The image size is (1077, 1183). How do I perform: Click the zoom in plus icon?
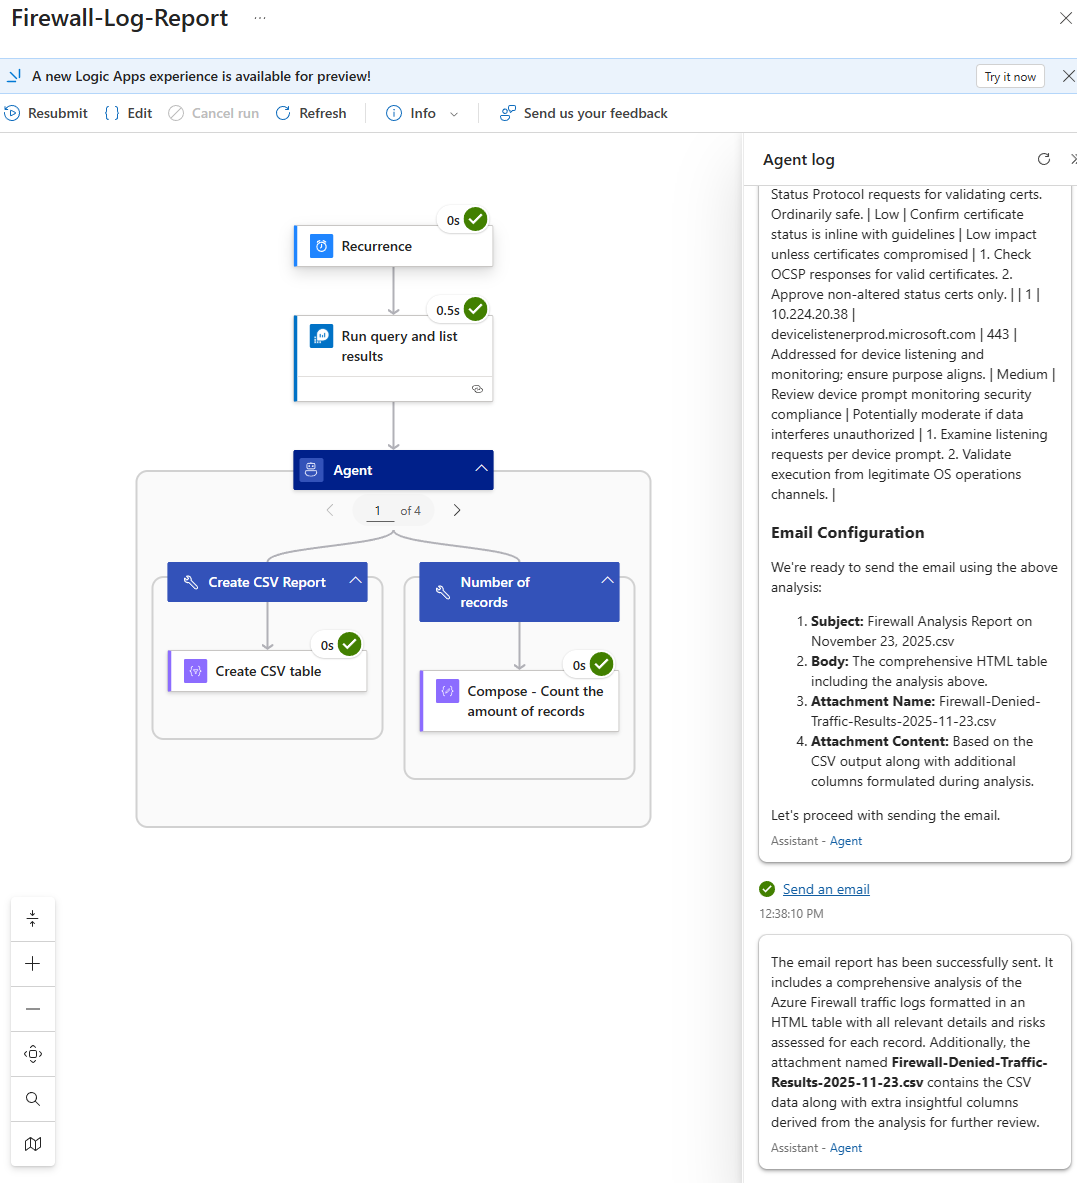coord(33,964)
